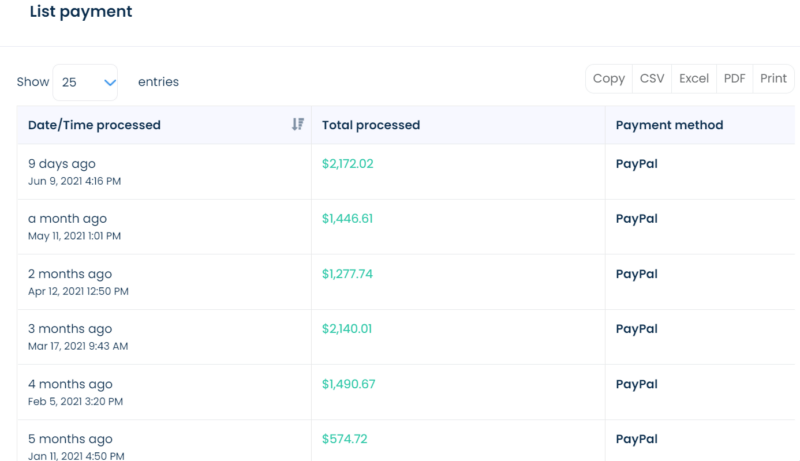Screen dimensions: 800x461
Task: Select the row dated May 11, 2021
Action: pos(74,236)
